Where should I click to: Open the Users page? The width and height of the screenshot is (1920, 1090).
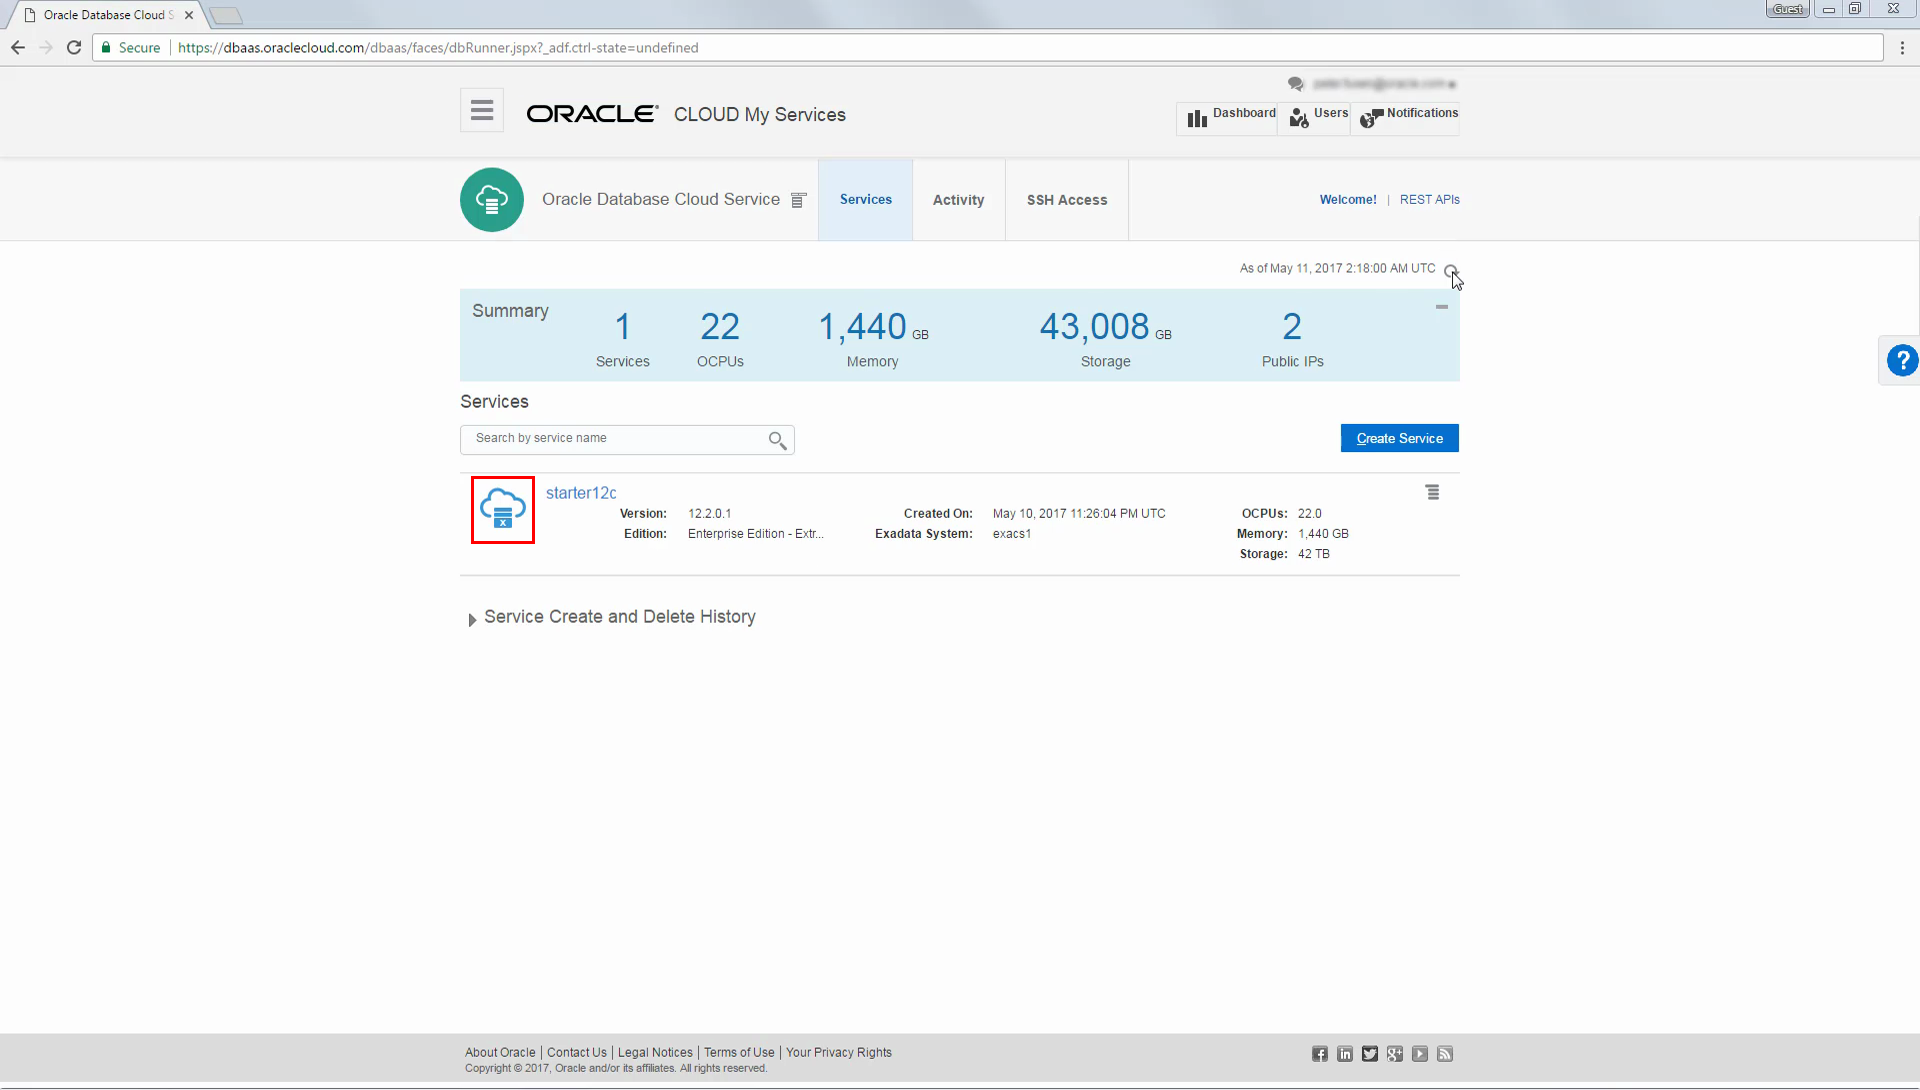(1319, 117)
